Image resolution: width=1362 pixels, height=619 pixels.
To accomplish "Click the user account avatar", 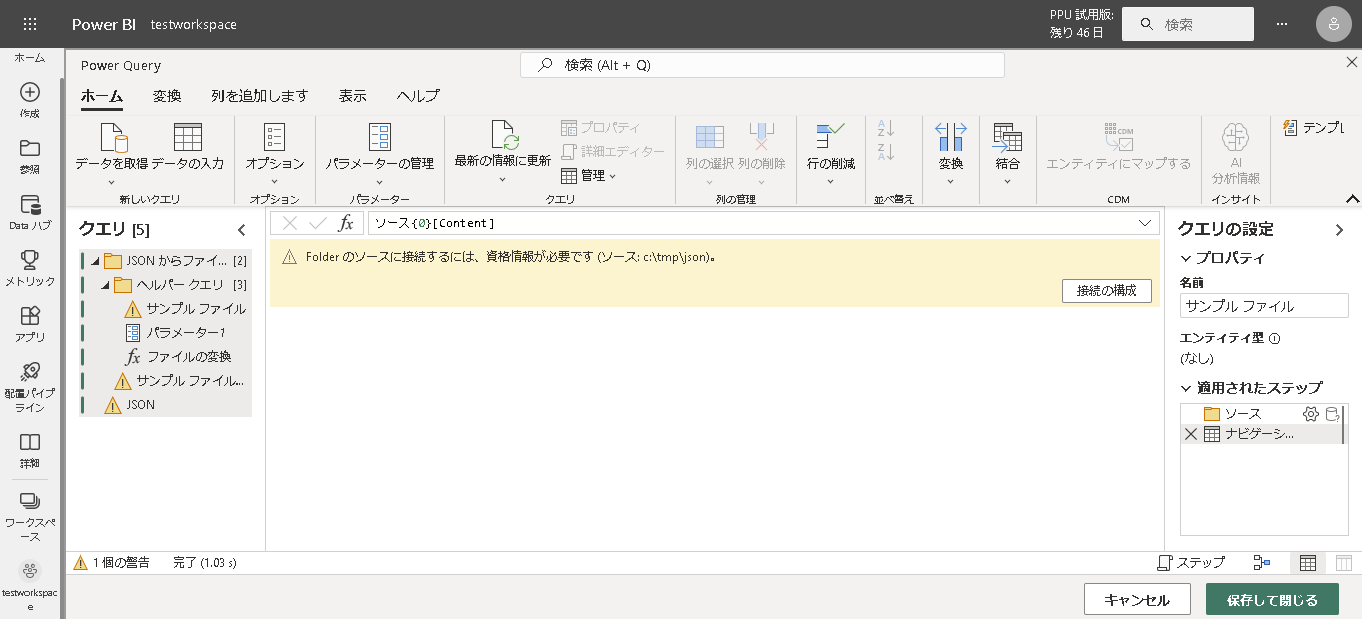I will [x=1334, y=24].
